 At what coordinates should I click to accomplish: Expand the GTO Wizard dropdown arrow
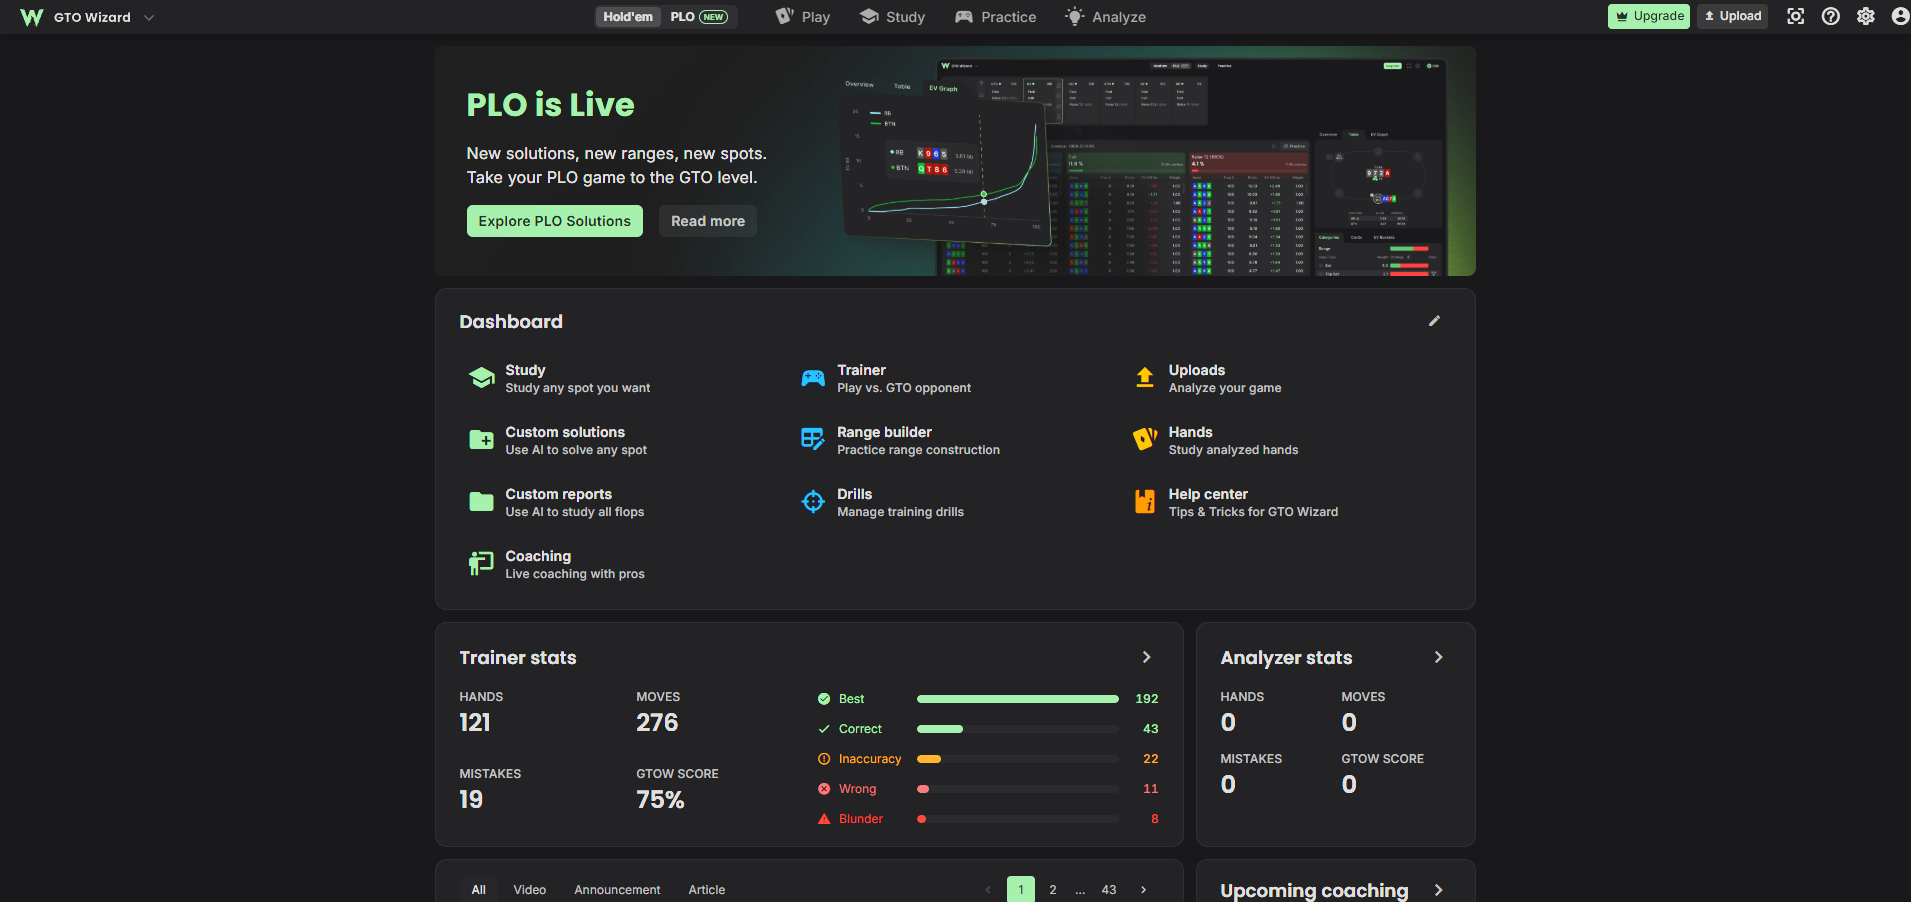coord(149,17)
